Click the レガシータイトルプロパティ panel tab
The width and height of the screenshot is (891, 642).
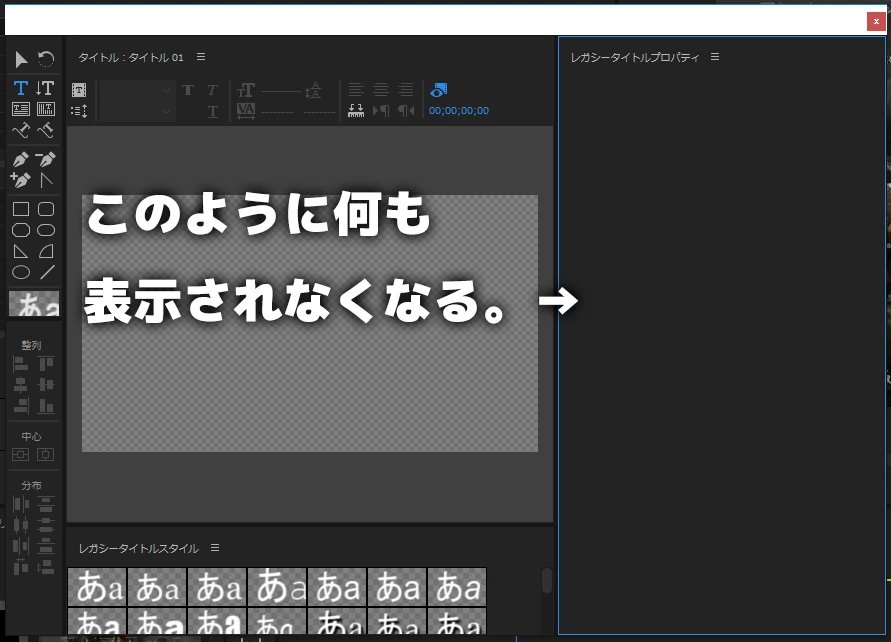pos(635,57)
